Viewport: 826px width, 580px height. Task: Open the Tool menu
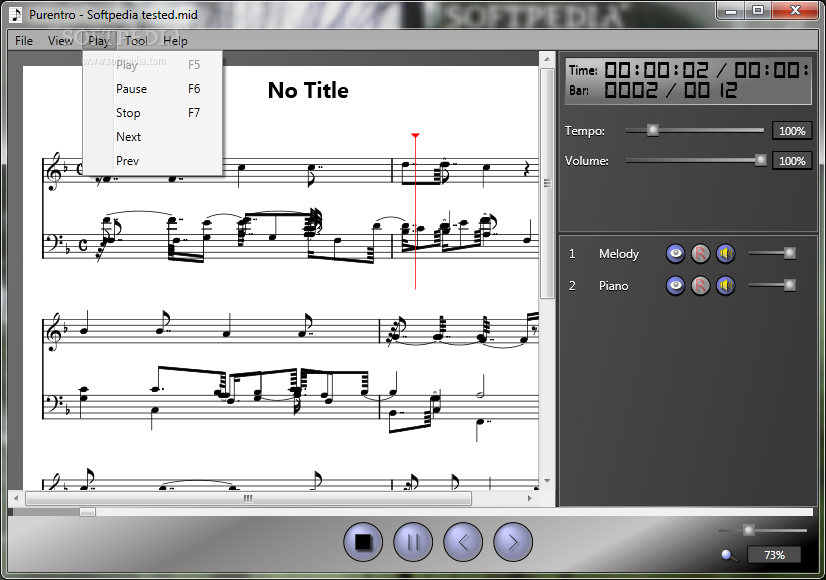[135, 41]
